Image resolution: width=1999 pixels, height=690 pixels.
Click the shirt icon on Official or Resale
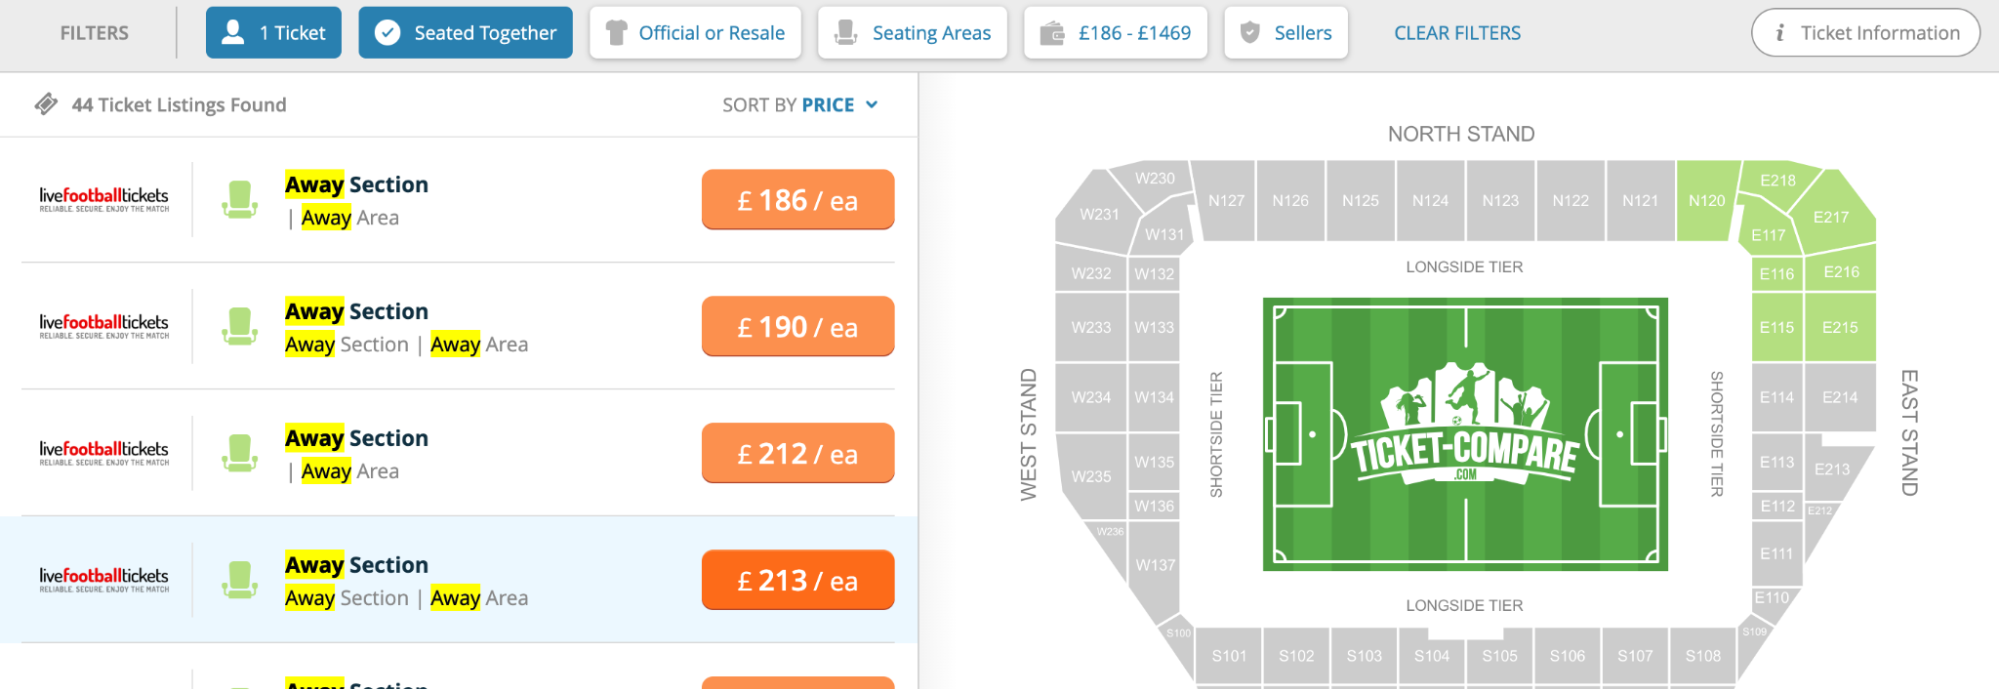(x=617, y=32)
